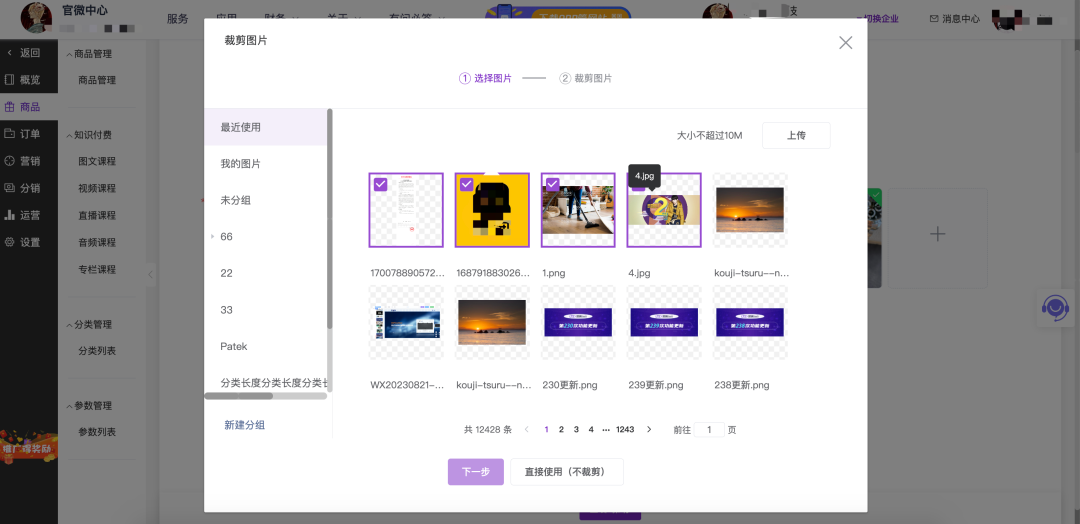Expand the 66 group tree arrow
The image size is (1080, 524).
pyautogui.click(x=212, y=237)
